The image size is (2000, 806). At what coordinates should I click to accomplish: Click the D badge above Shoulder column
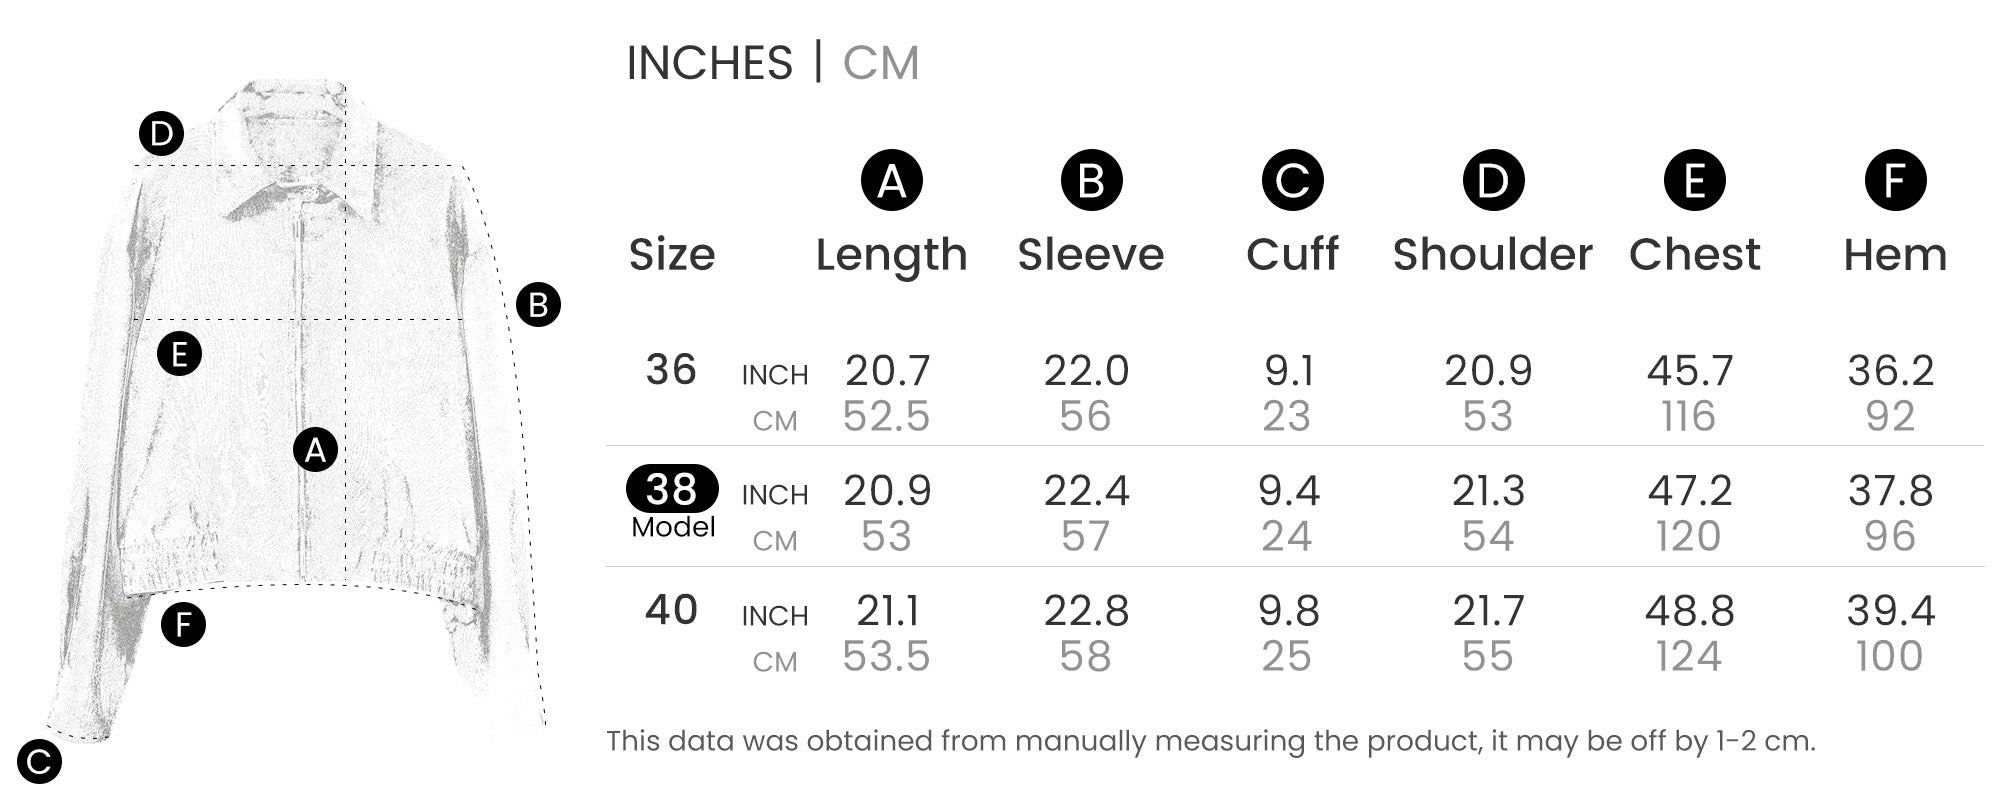pos(1493,181)
